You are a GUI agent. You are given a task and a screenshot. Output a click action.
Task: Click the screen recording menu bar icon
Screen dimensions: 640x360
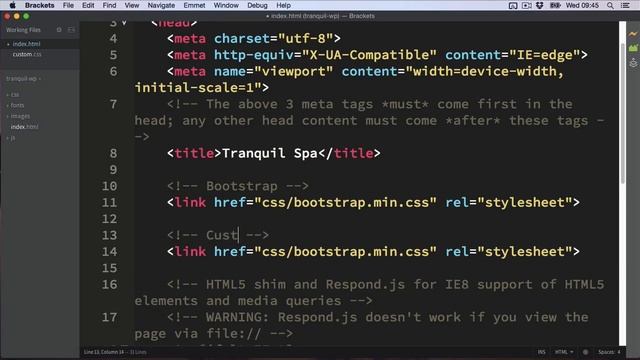(x=527, y=5)
